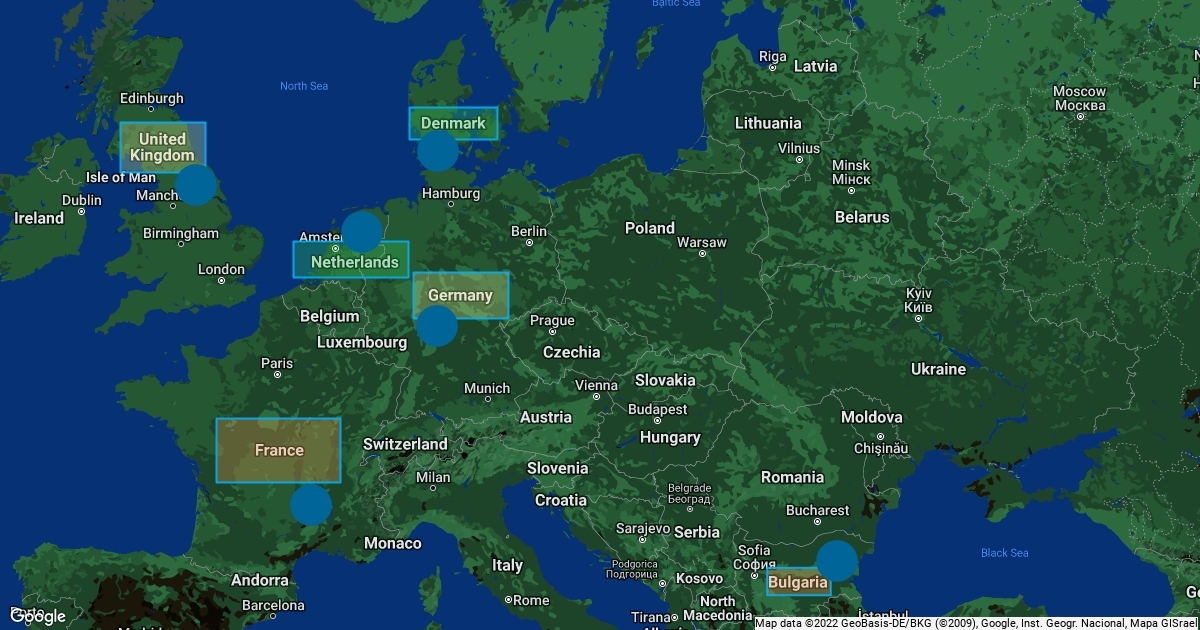This screenshot has height=630, width=1200.
Task: Click the highlighted Germany label box
Action: click(x=461, y=295)
